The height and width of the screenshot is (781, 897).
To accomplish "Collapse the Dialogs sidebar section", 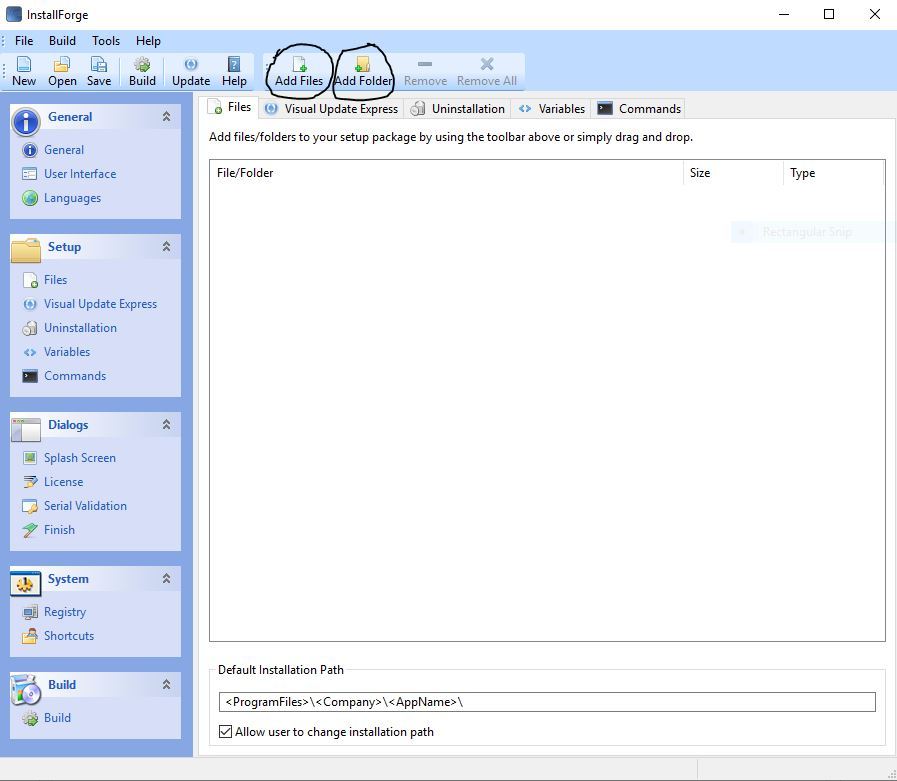I will pos(166,425).
